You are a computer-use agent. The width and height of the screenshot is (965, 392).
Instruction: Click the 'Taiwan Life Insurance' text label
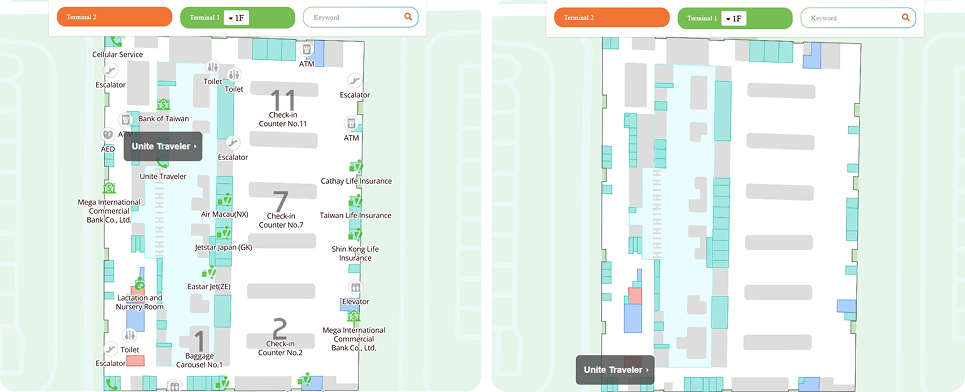point(355,215)
